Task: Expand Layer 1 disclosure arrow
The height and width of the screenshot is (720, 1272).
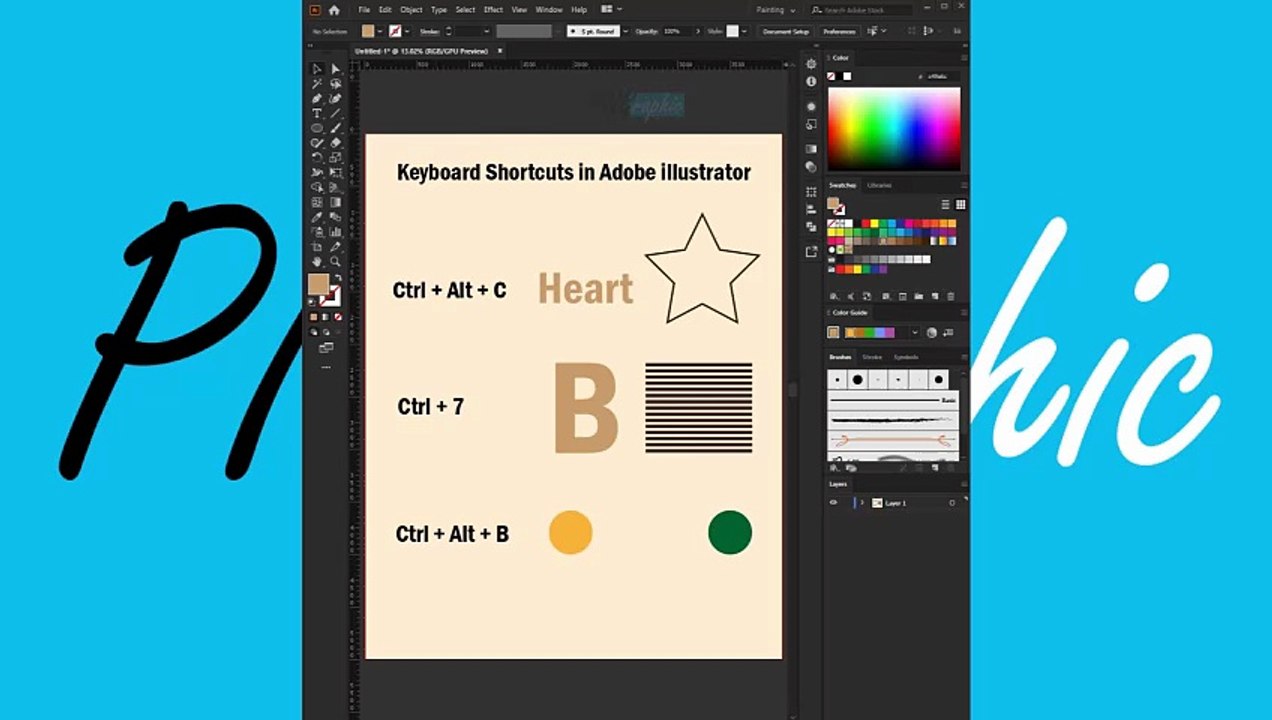Action: point(862,502)
